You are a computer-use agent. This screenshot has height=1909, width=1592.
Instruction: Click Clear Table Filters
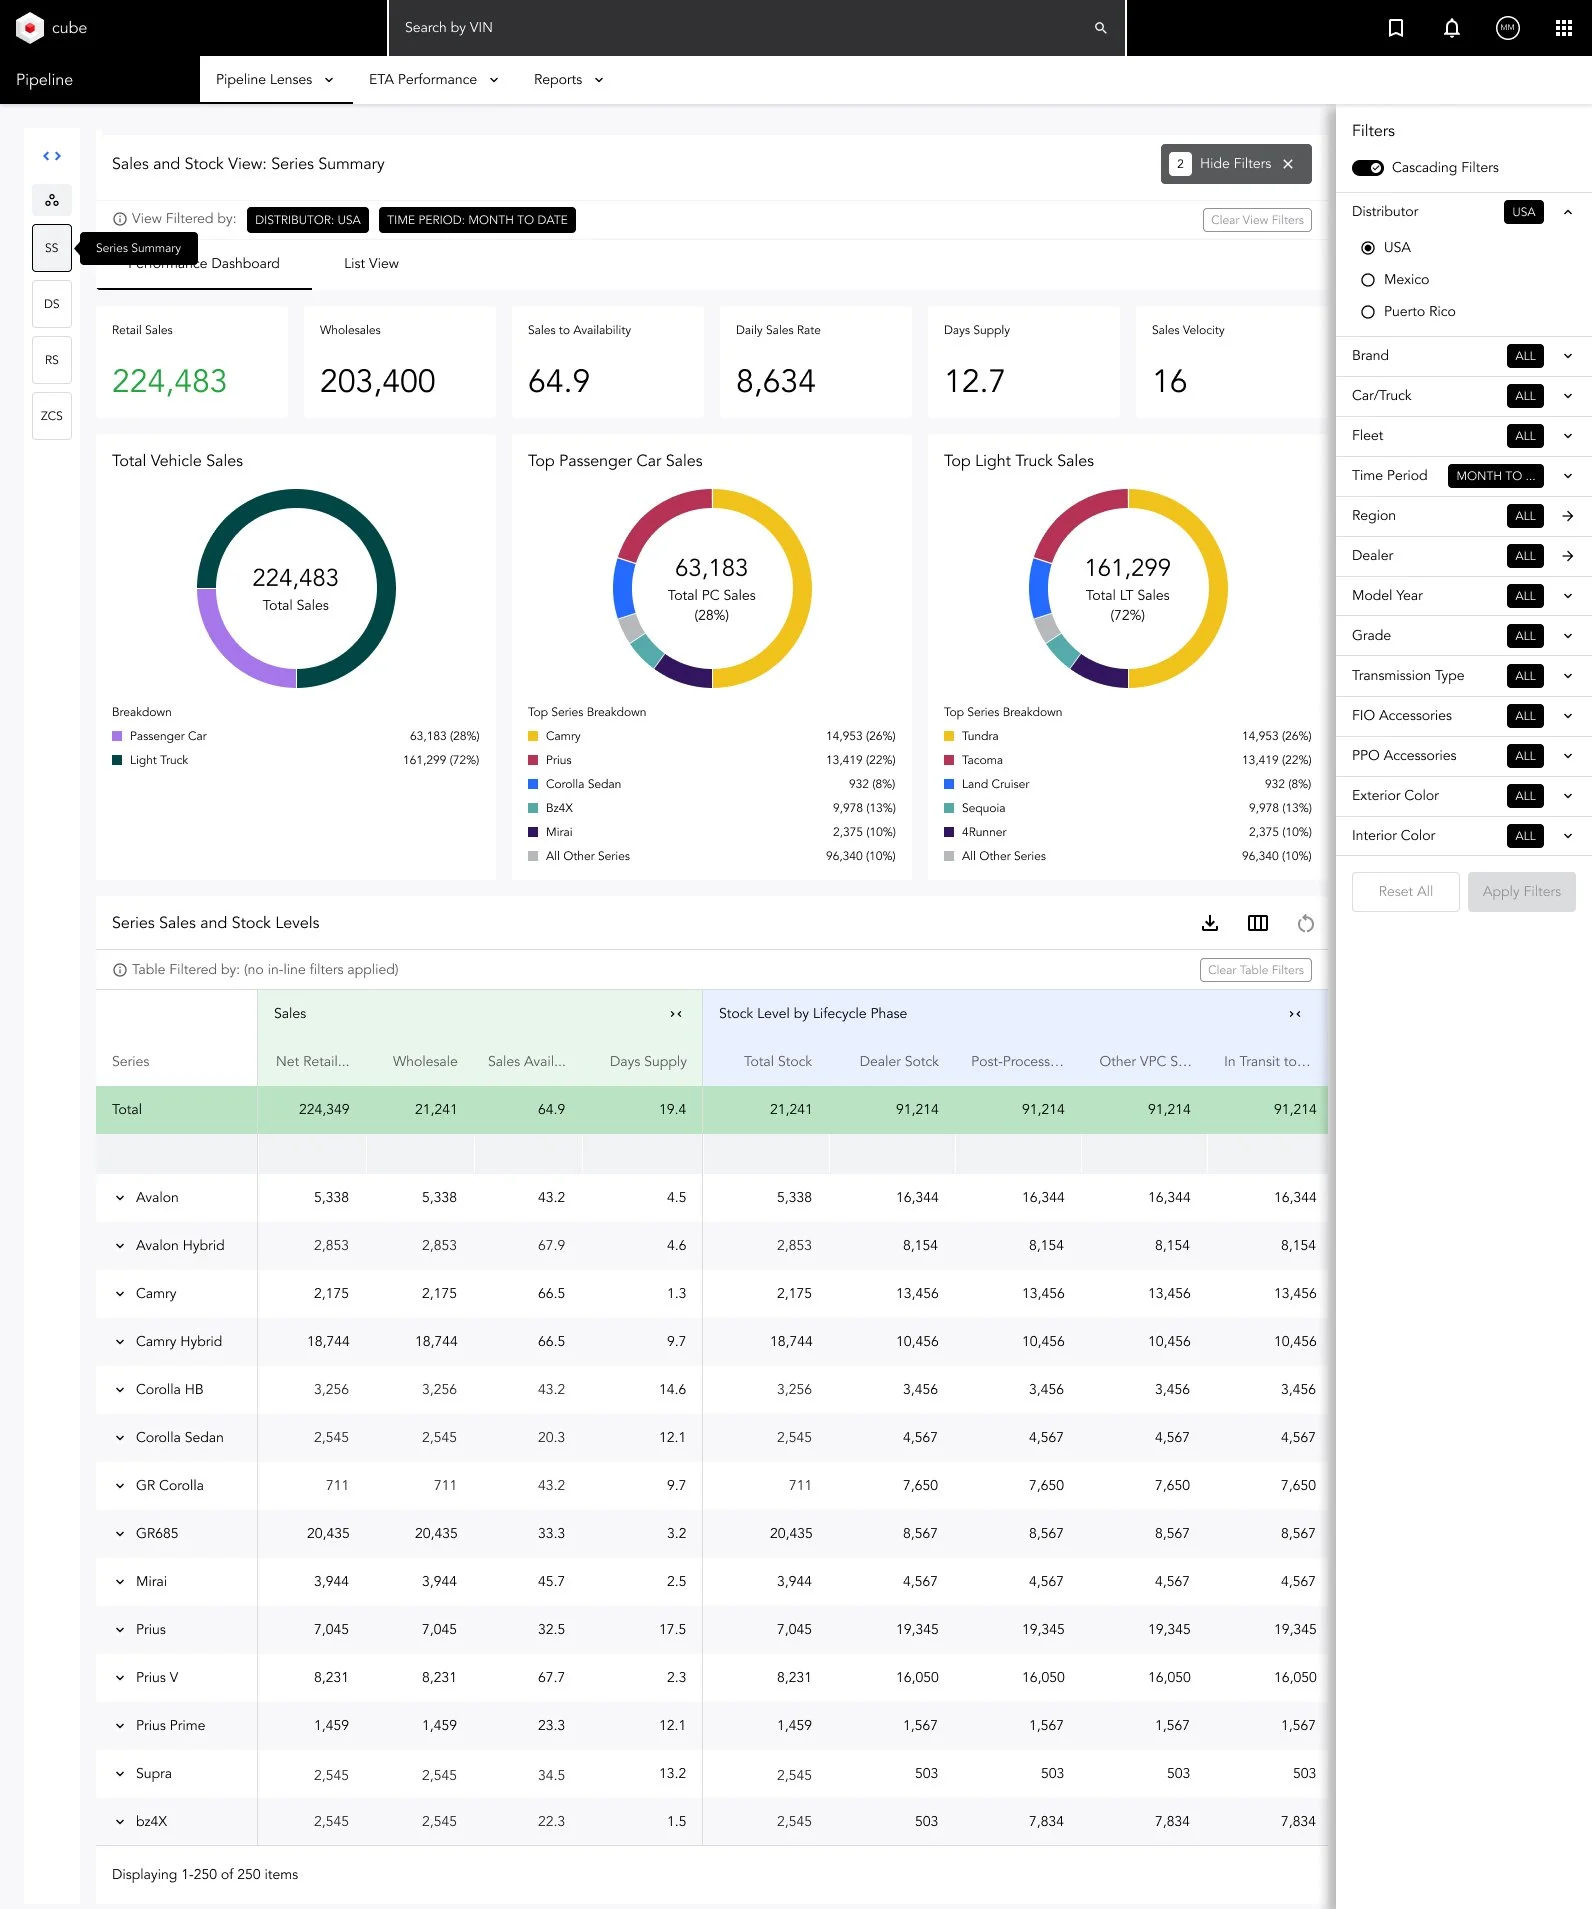click(1255, 970)
